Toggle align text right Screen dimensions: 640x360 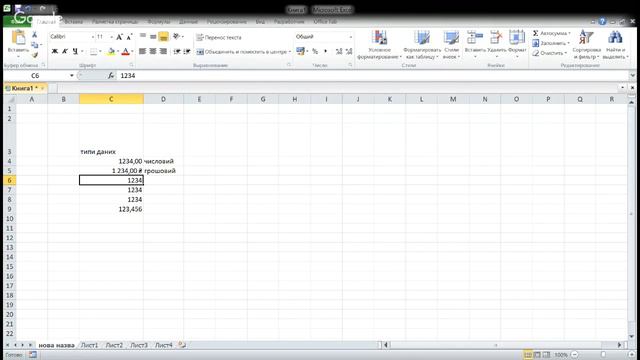tap(163, 51)
